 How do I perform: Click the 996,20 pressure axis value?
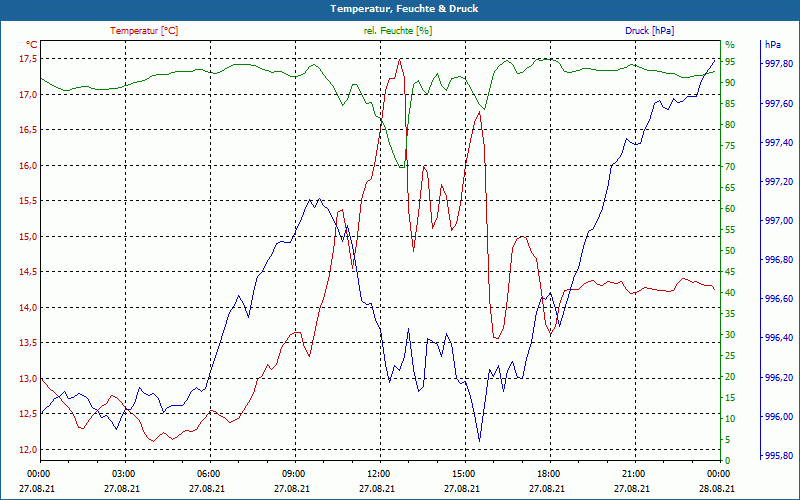[x=779, y=377]
